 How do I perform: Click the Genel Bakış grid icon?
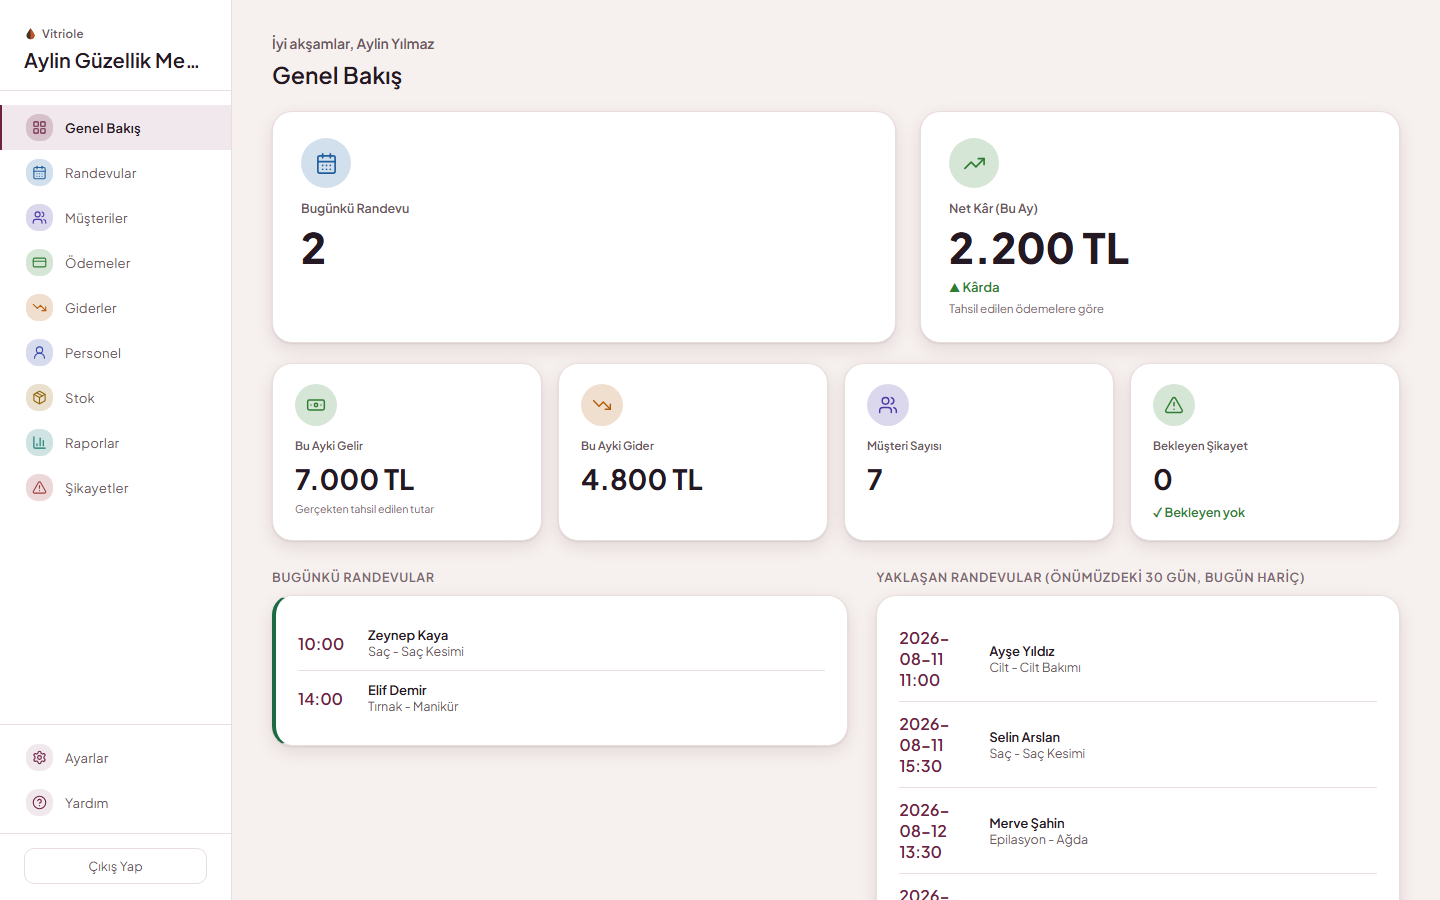tap(39, 128)
